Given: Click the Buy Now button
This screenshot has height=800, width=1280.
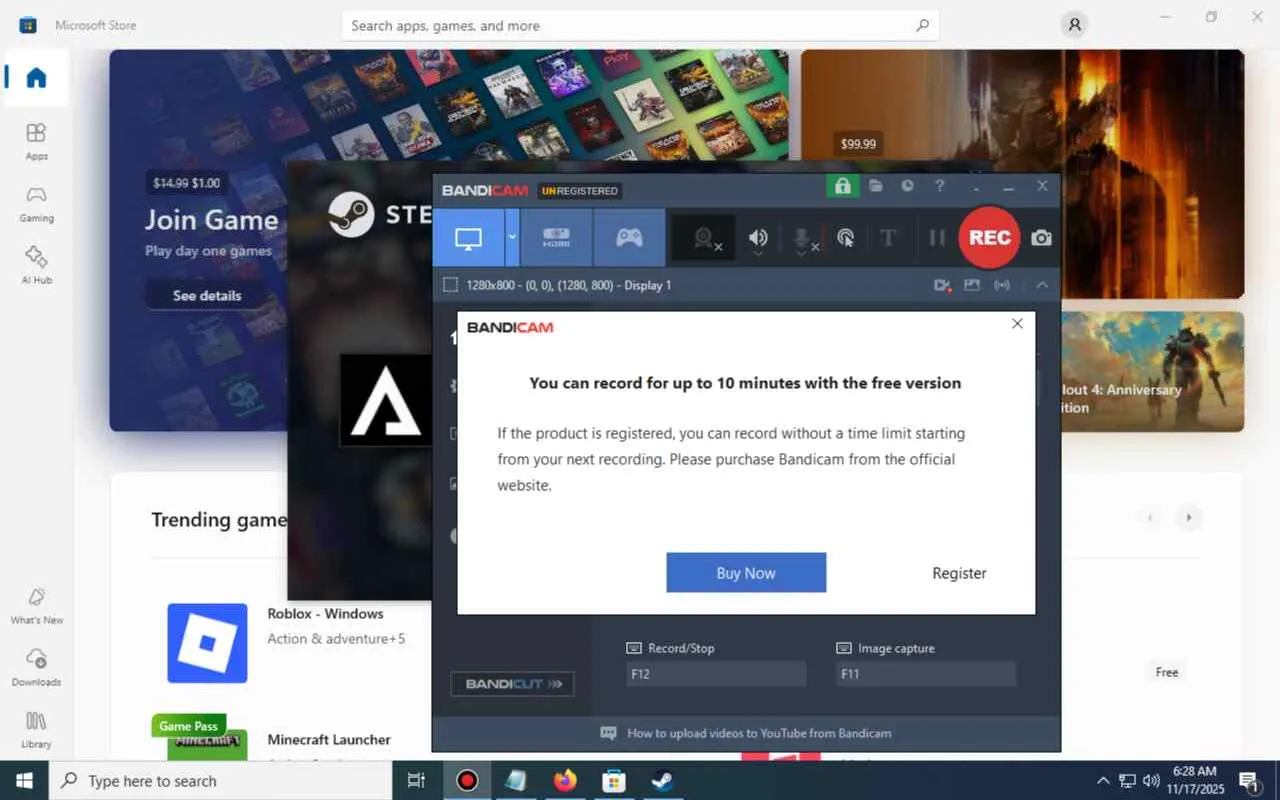Looking at the screenshot, I should (746, 573).
